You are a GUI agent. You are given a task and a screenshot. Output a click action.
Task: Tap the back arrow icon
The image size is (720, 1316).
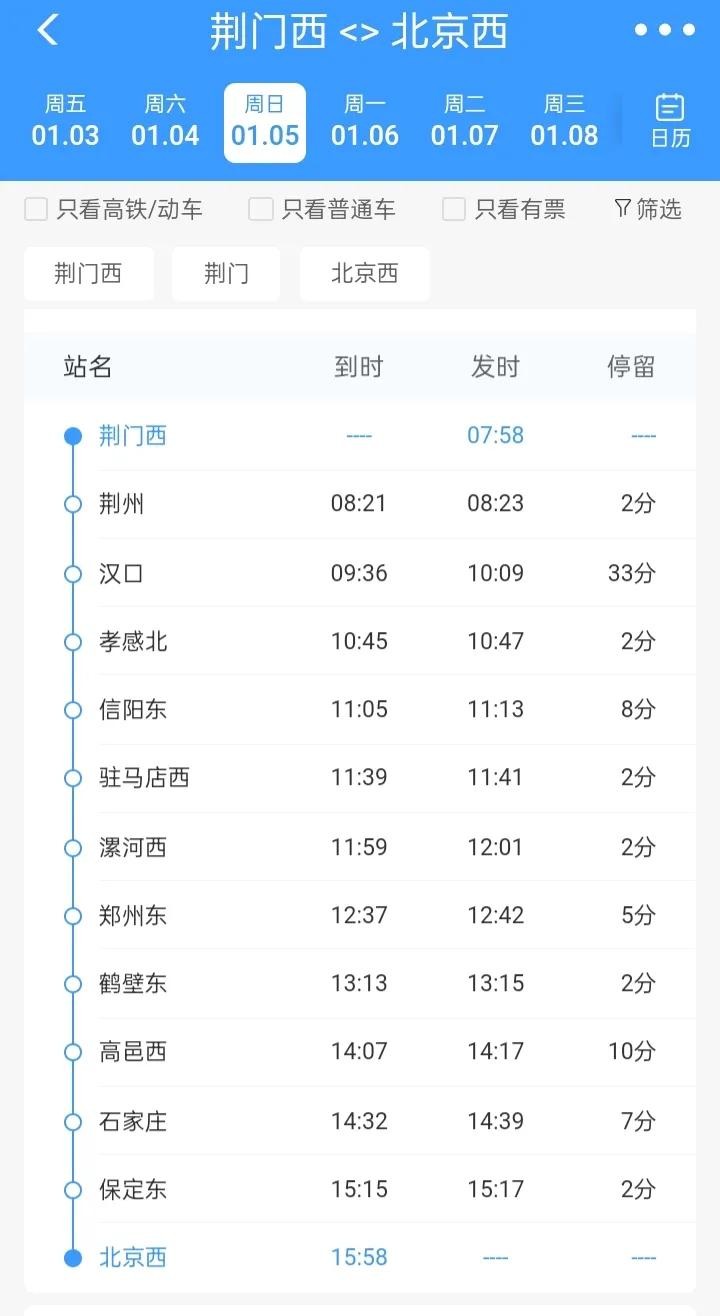47,30
